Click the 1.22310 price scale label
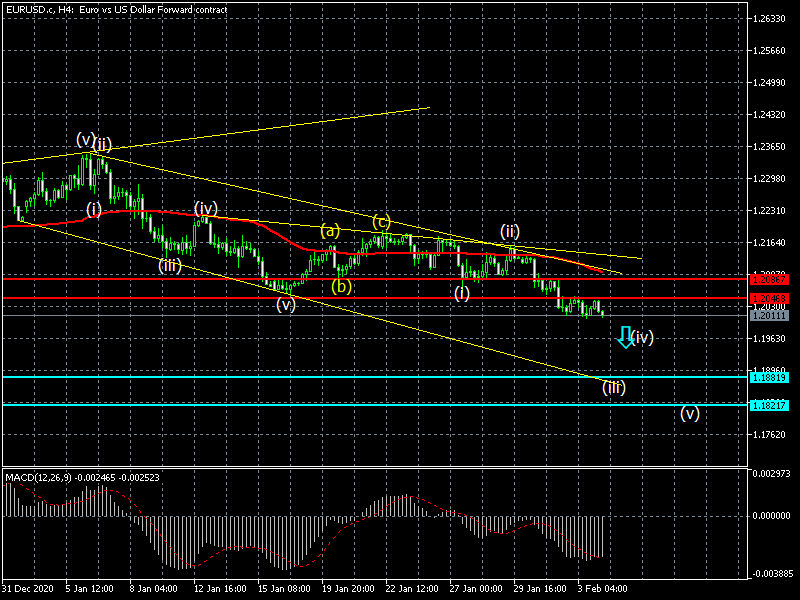The width and height of the screenshot is (800, 600). pos(769,211)
